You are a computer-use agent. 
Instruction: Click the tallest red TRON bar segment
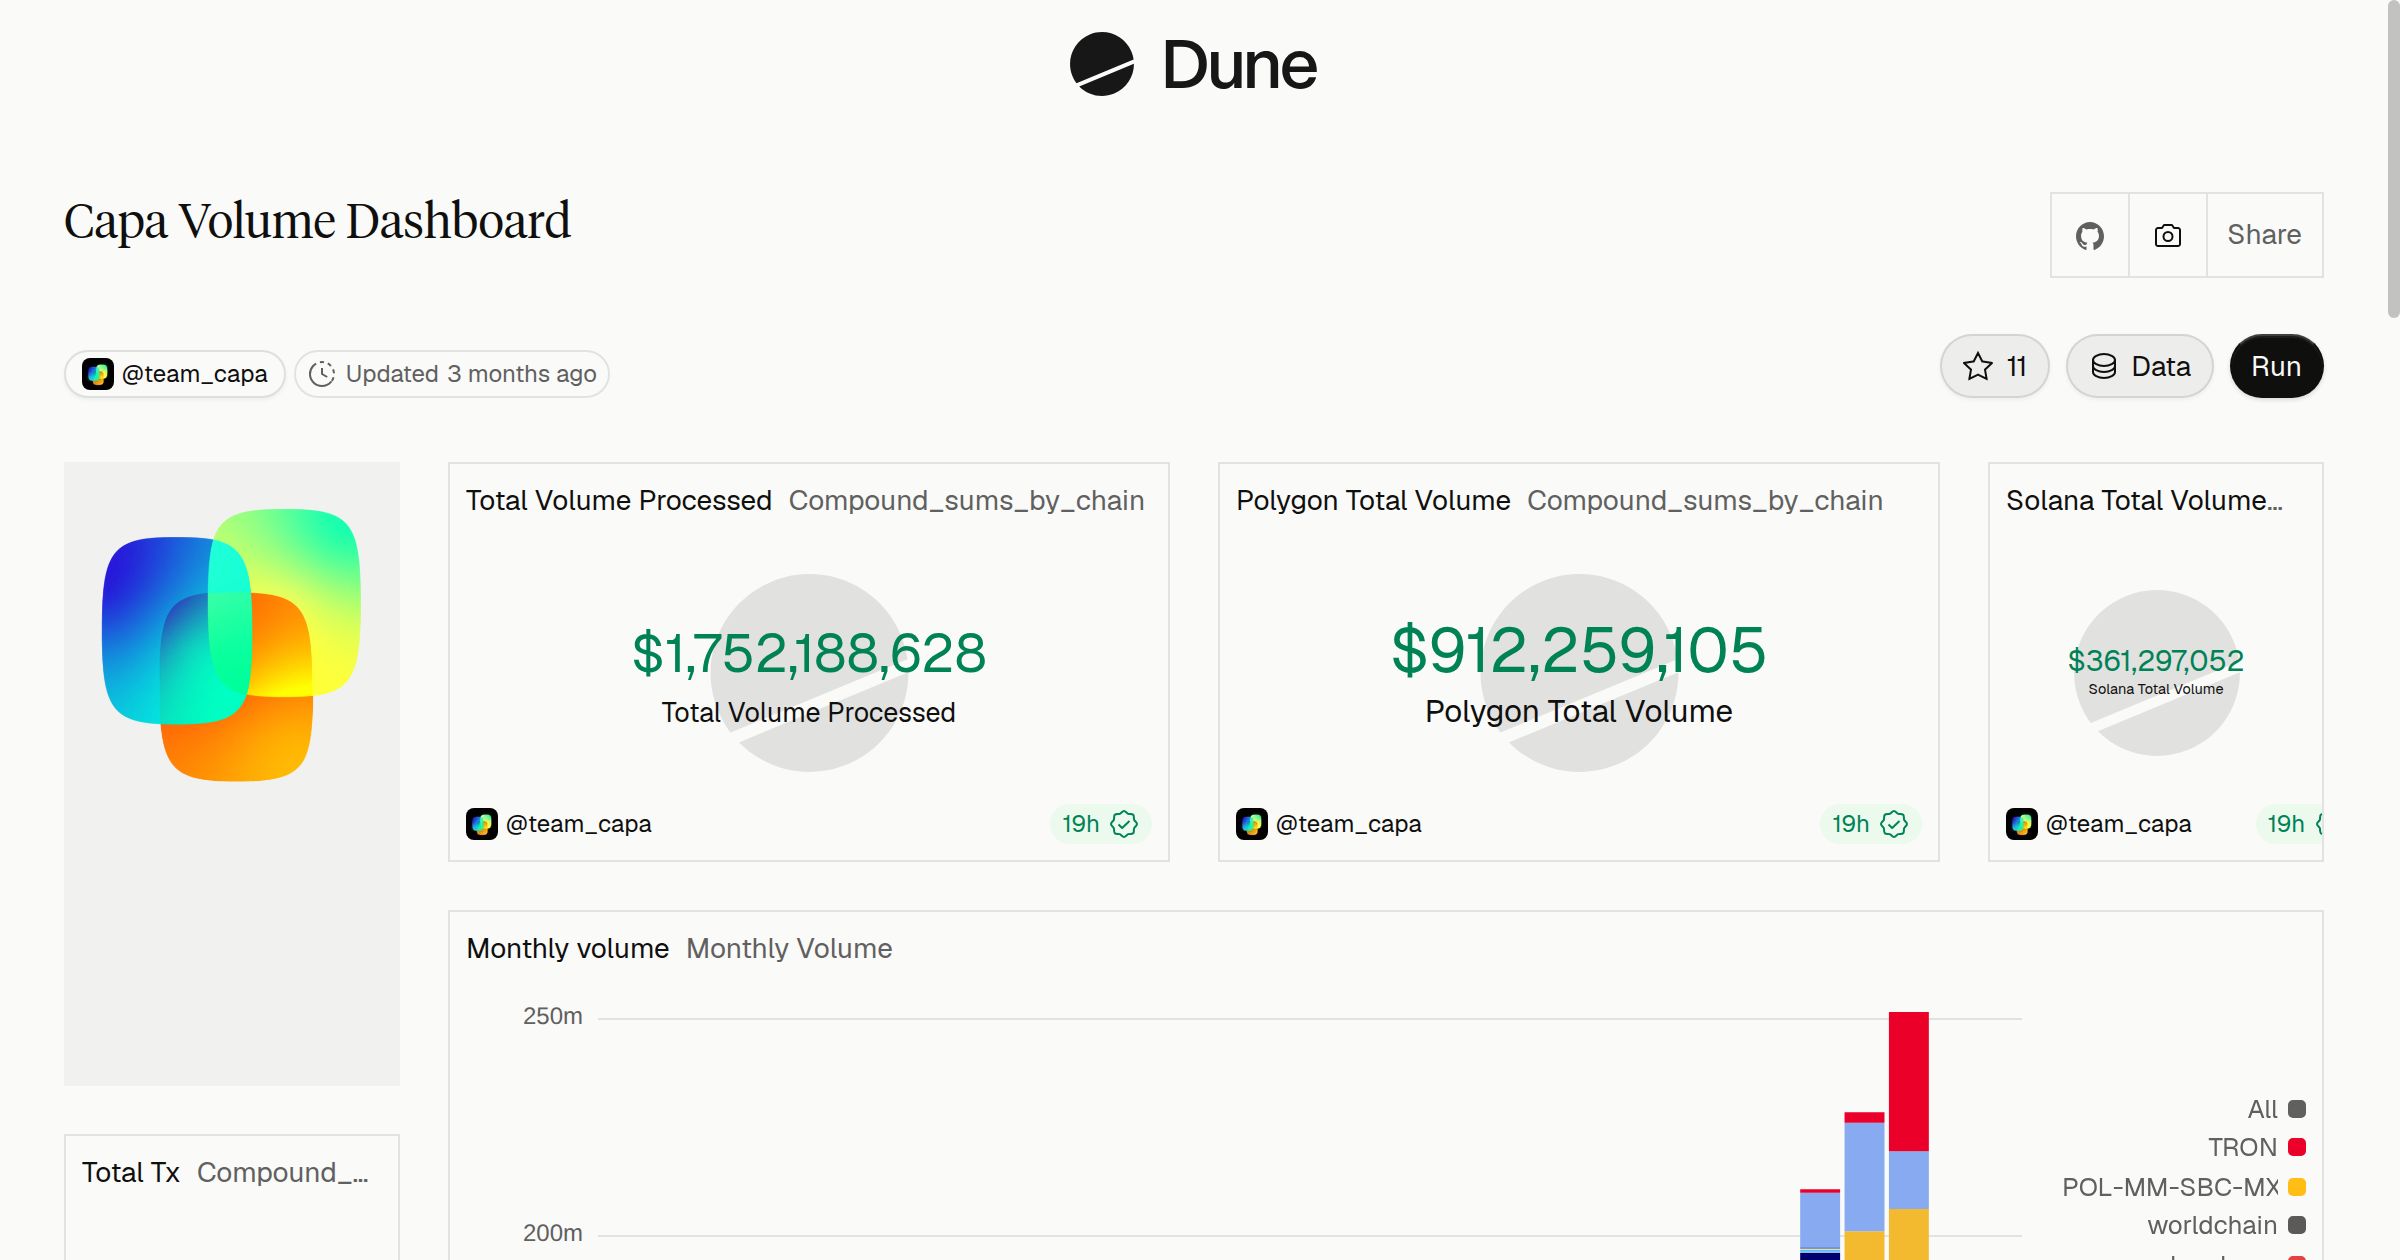1908,1081
